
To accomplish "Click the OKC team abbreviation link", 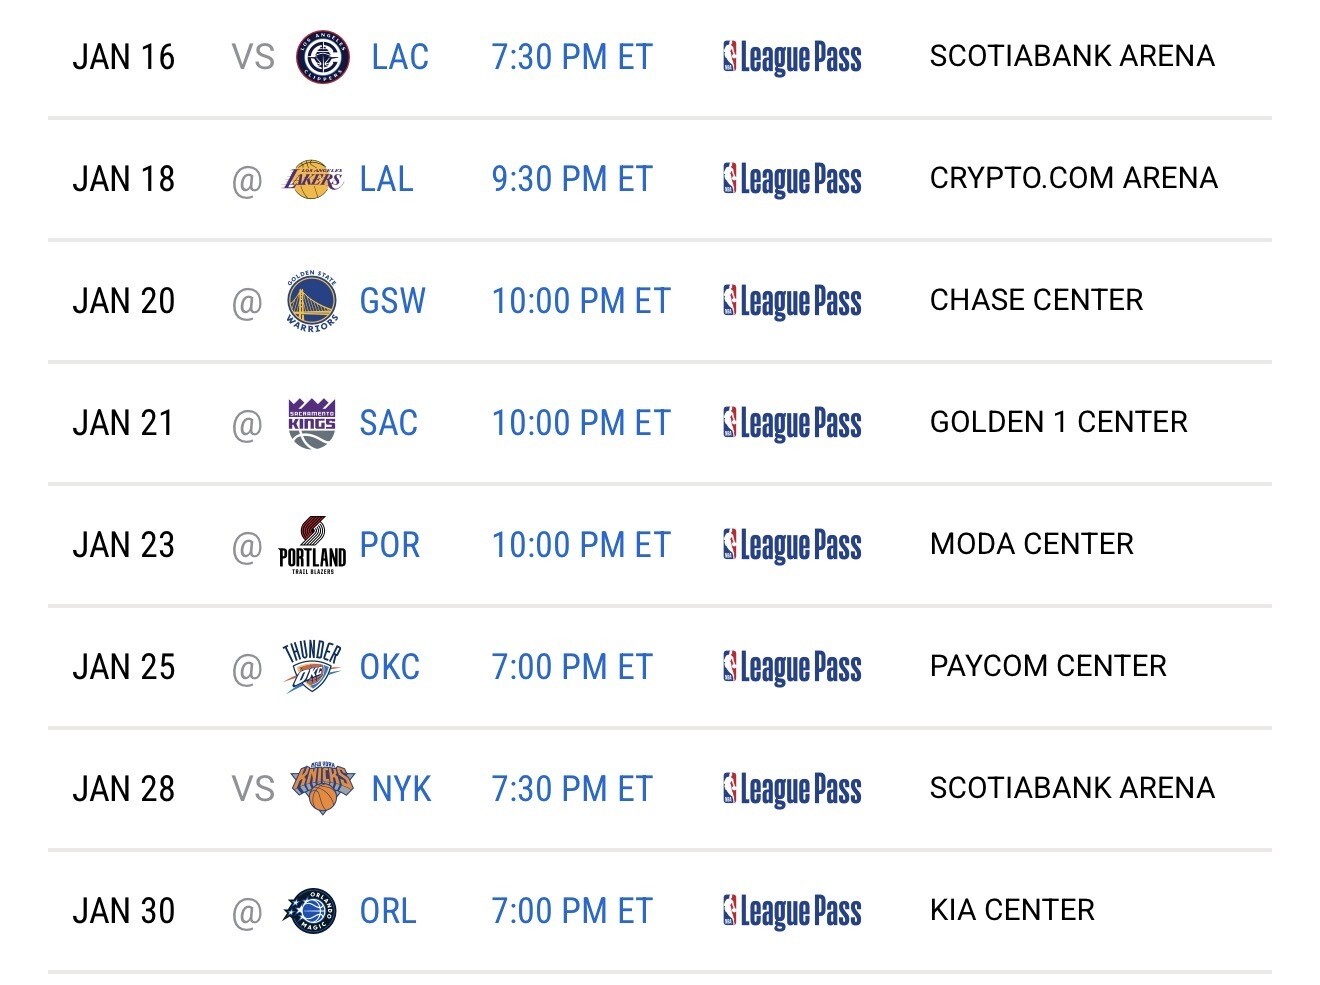I will coord(390,667).
